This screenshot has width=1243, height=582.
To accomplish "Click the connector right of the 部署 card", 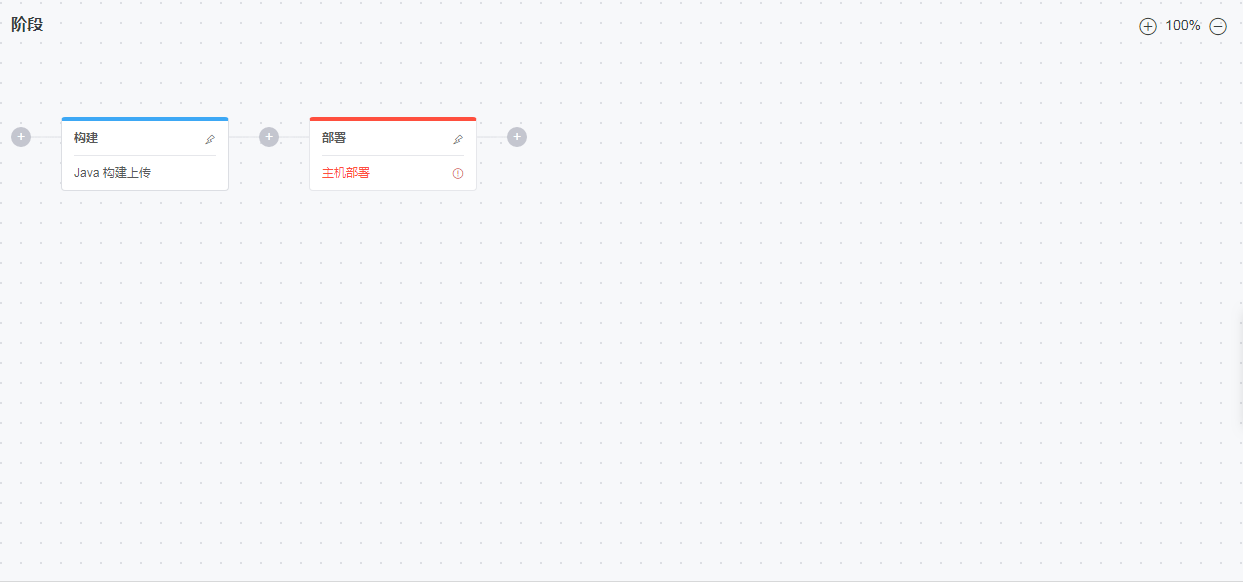I will point(492,137).
